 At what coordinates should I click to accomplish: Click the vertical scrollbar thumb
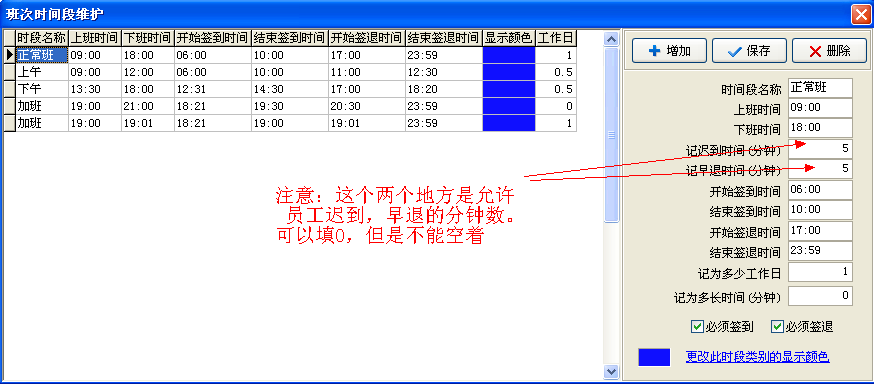pos(611,135)
